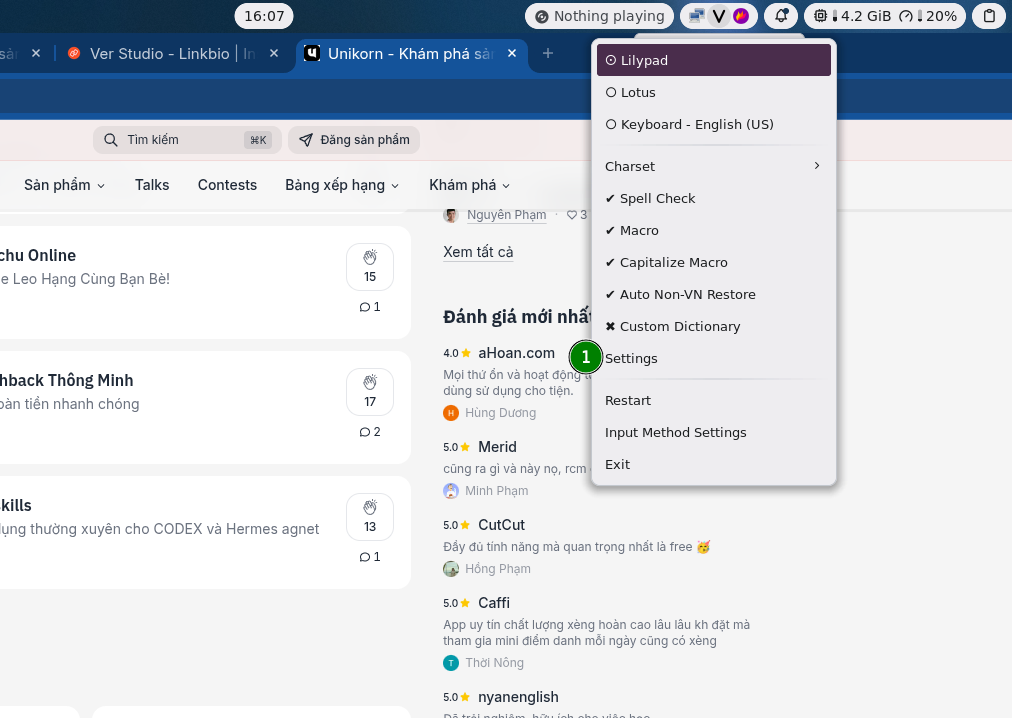The image size is (1012, 718).
Task: Choose Restart in the input menu
Action: tap(714, 400)
